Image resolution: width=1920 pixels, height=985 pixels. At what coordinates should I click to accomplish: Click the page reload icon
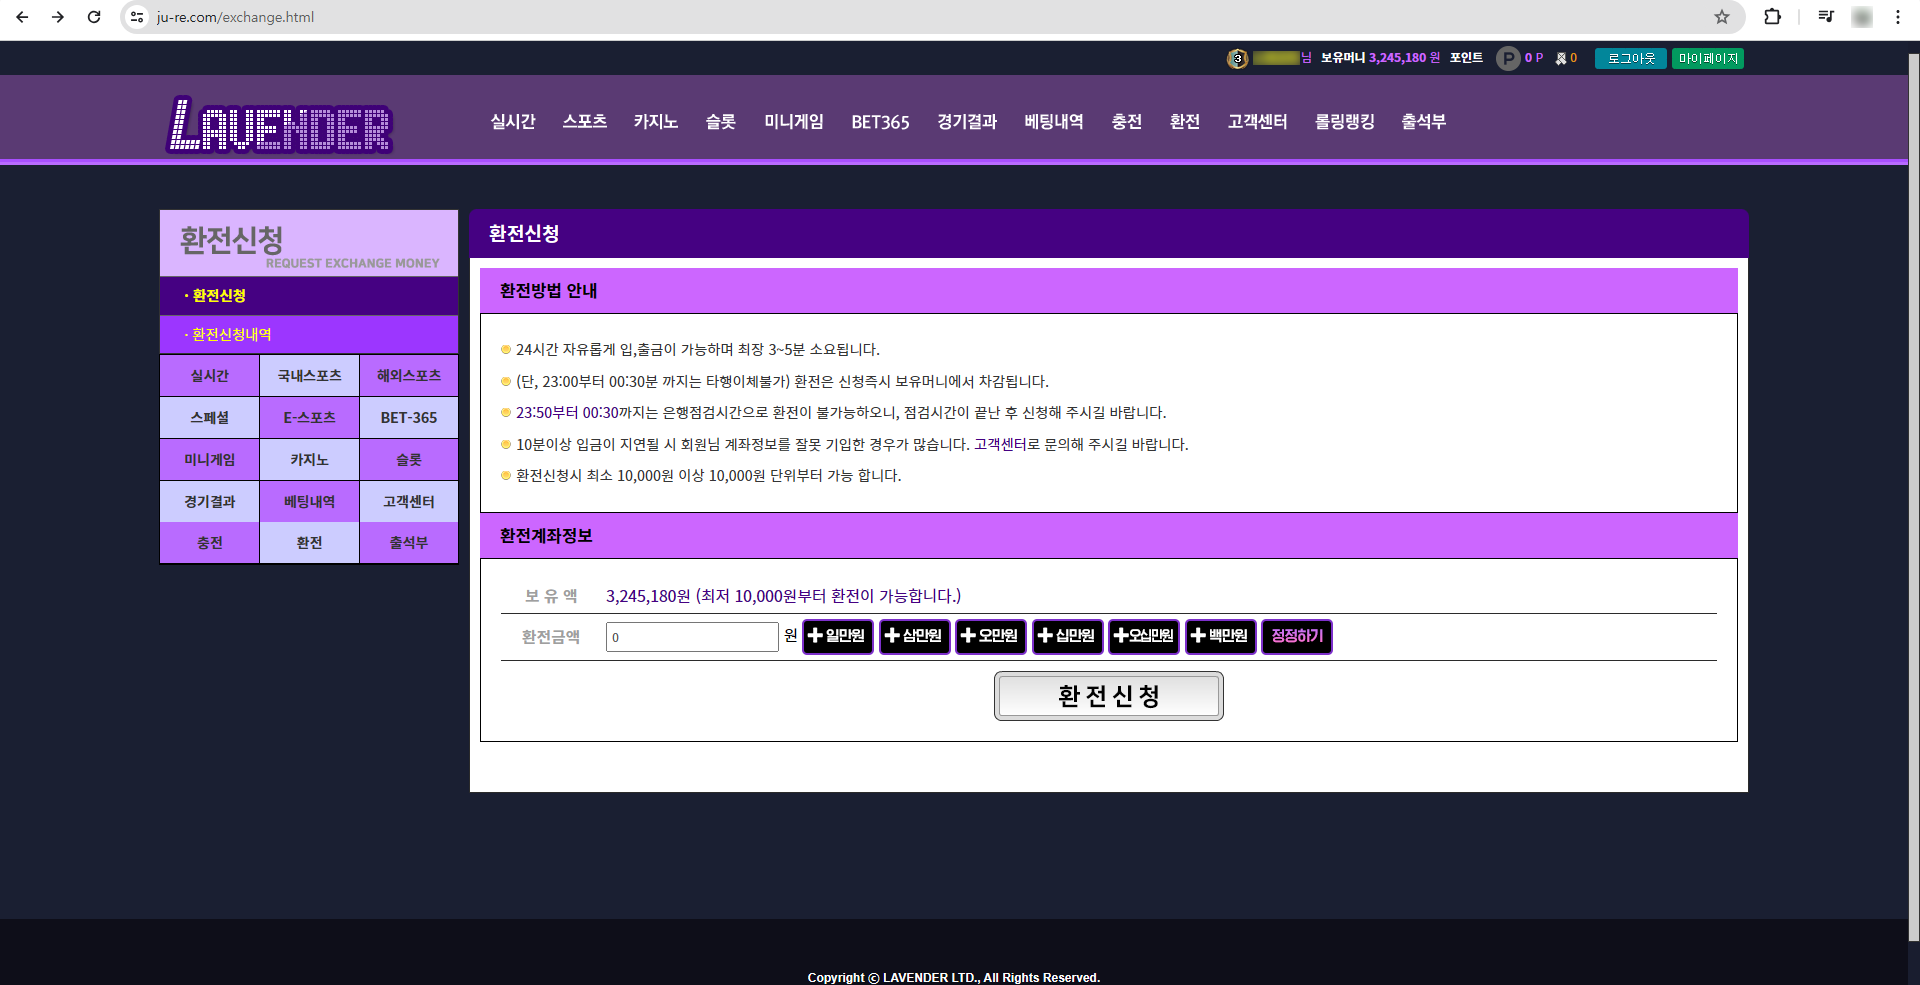94,17
